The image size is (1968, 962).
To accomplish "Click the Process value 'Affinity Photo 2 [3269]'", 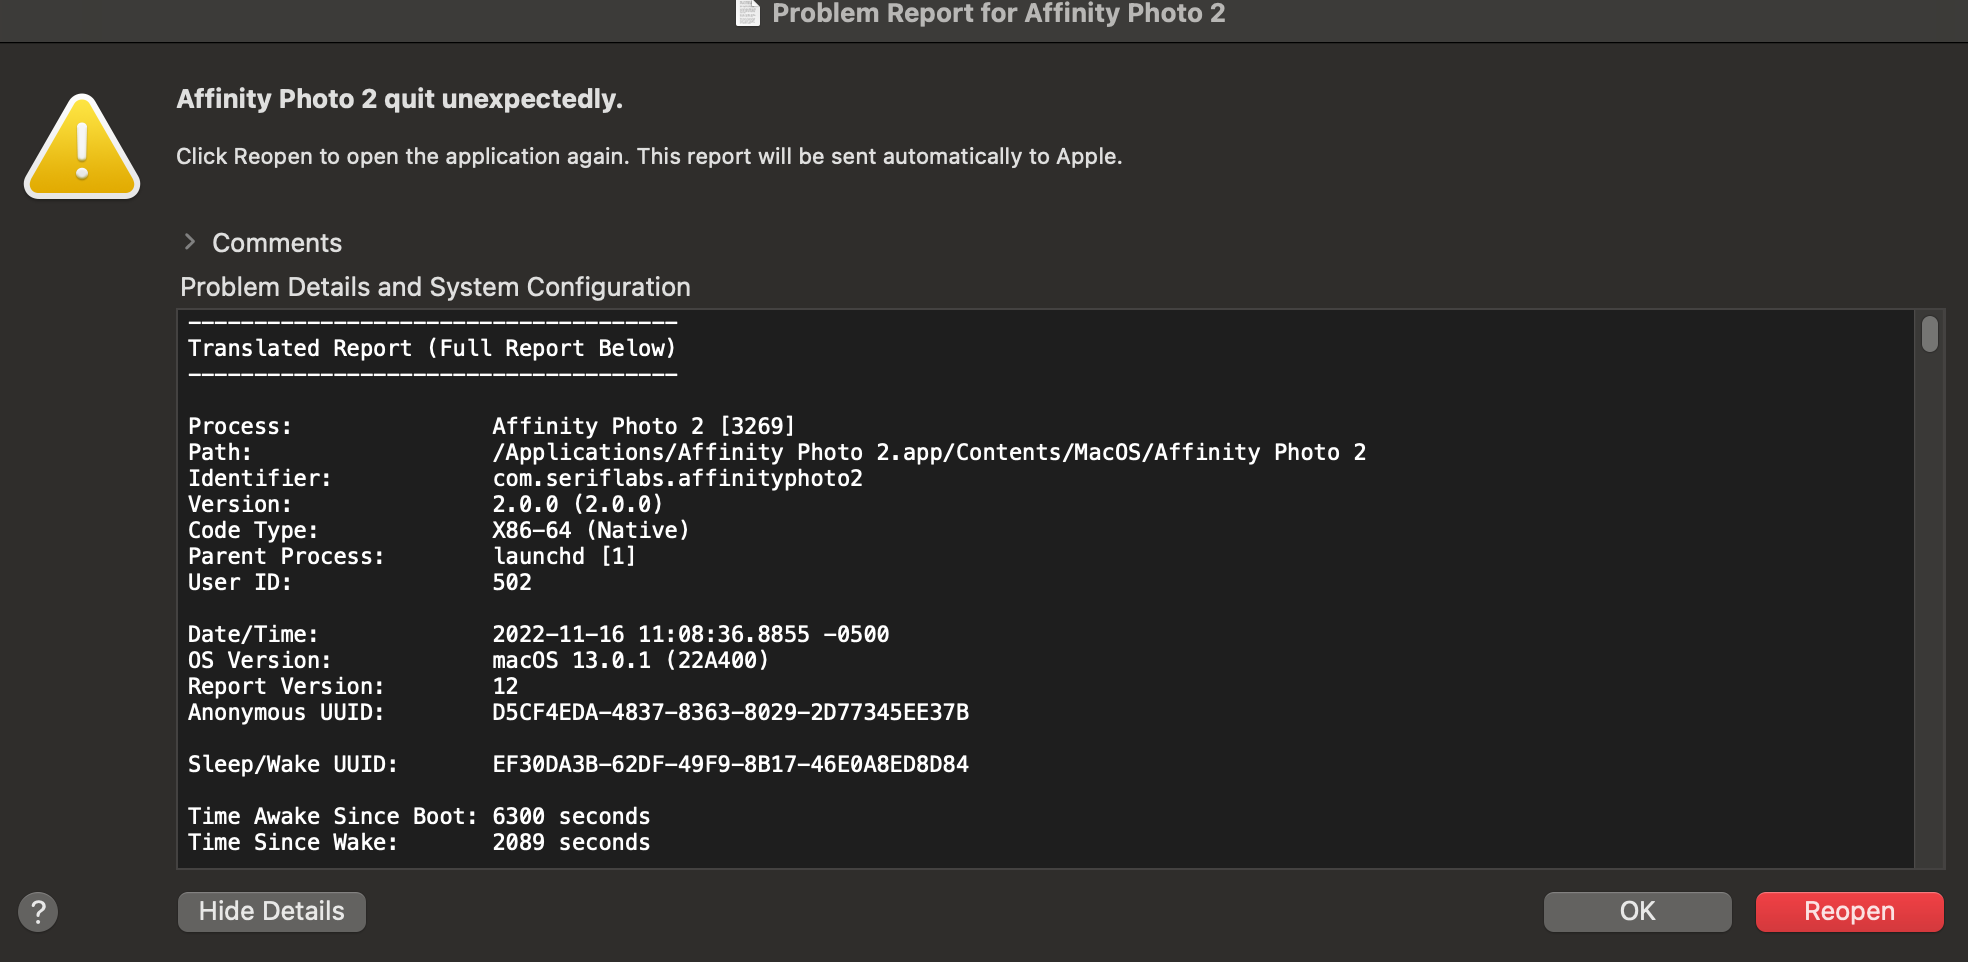I will 644,426.
